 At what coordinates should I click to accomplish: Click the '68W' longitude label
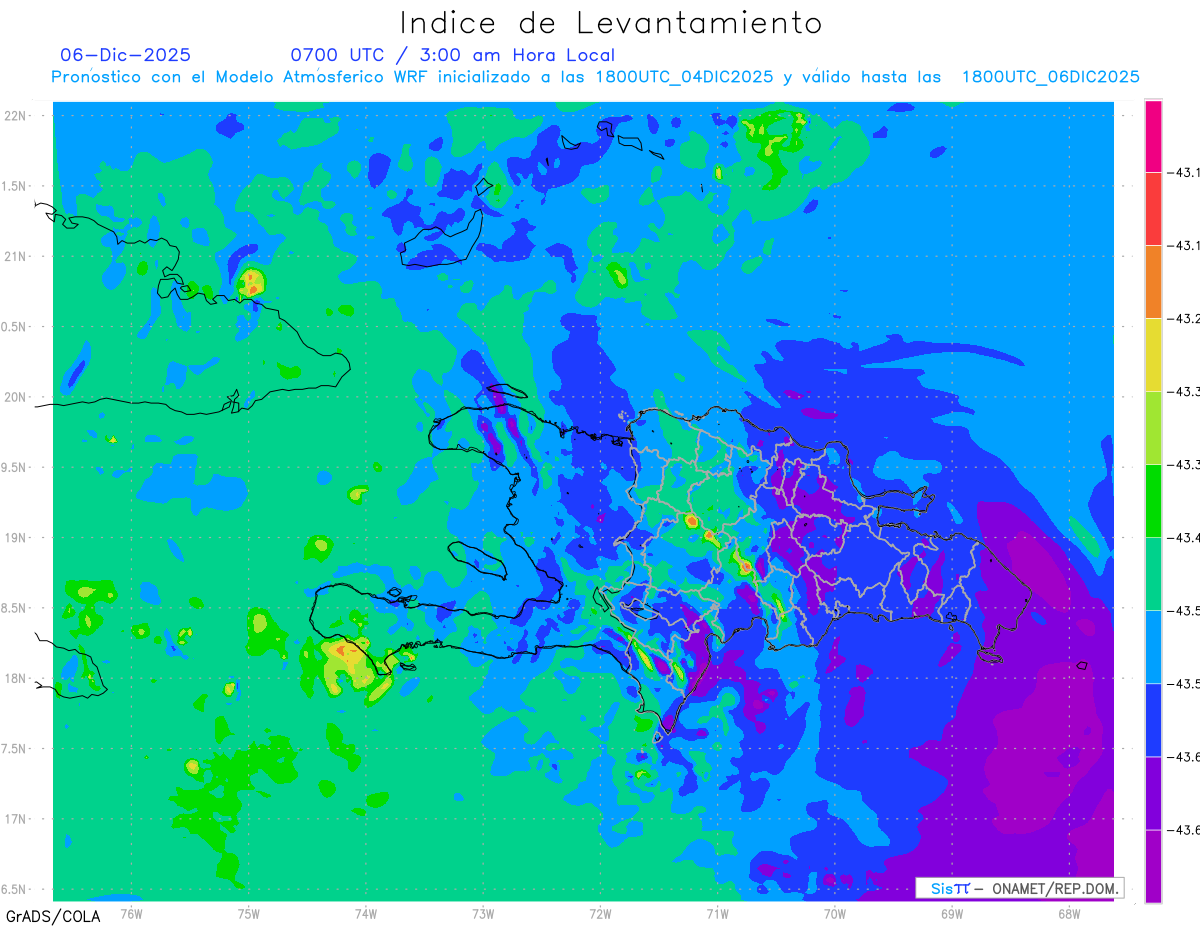(x=1068, y=913)
